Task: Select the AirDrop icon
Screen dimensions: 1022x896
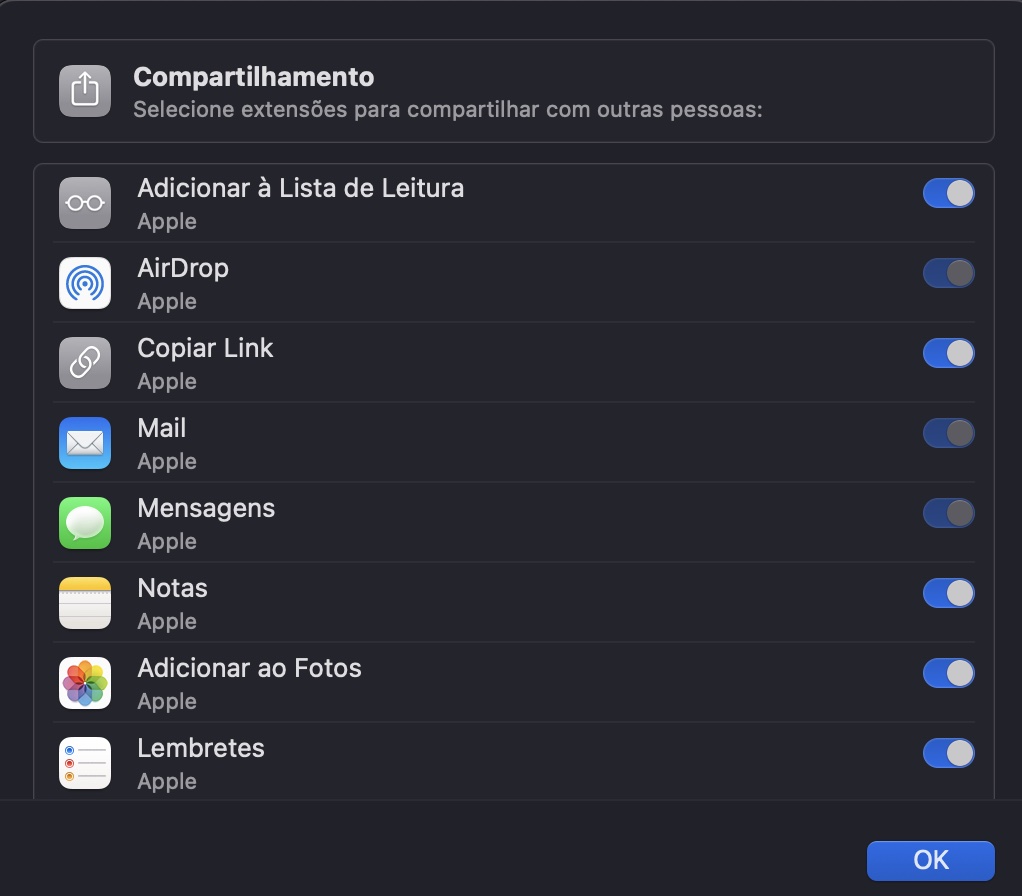Action: 85,283
